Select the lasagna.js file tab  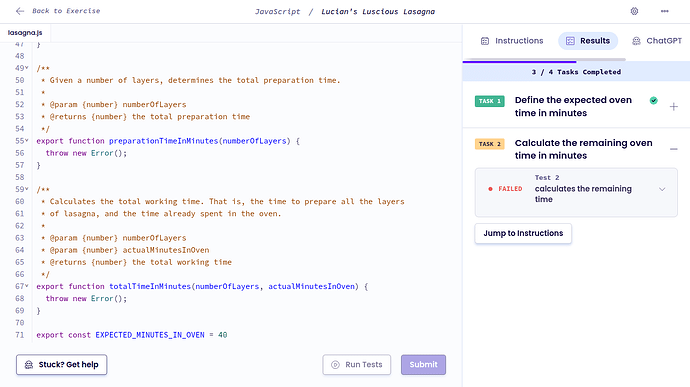tap(25, 33)
